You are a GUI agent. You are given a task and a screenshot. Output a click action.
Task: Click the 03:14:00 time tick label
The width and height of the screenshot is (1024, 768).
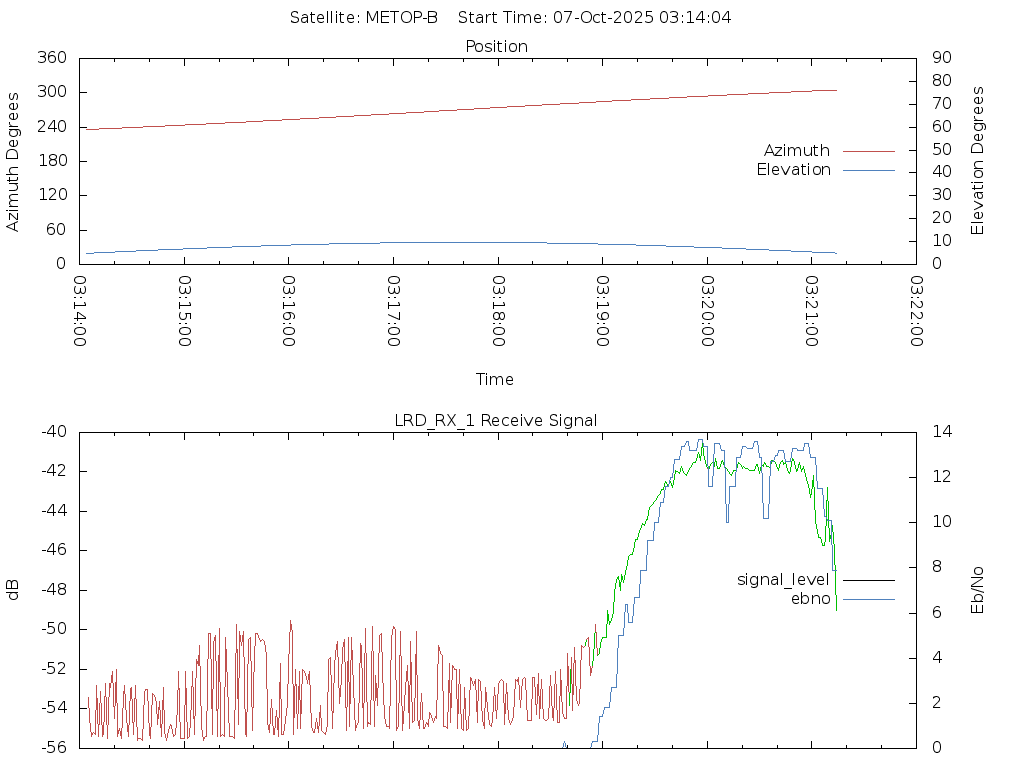pos(80,311)
